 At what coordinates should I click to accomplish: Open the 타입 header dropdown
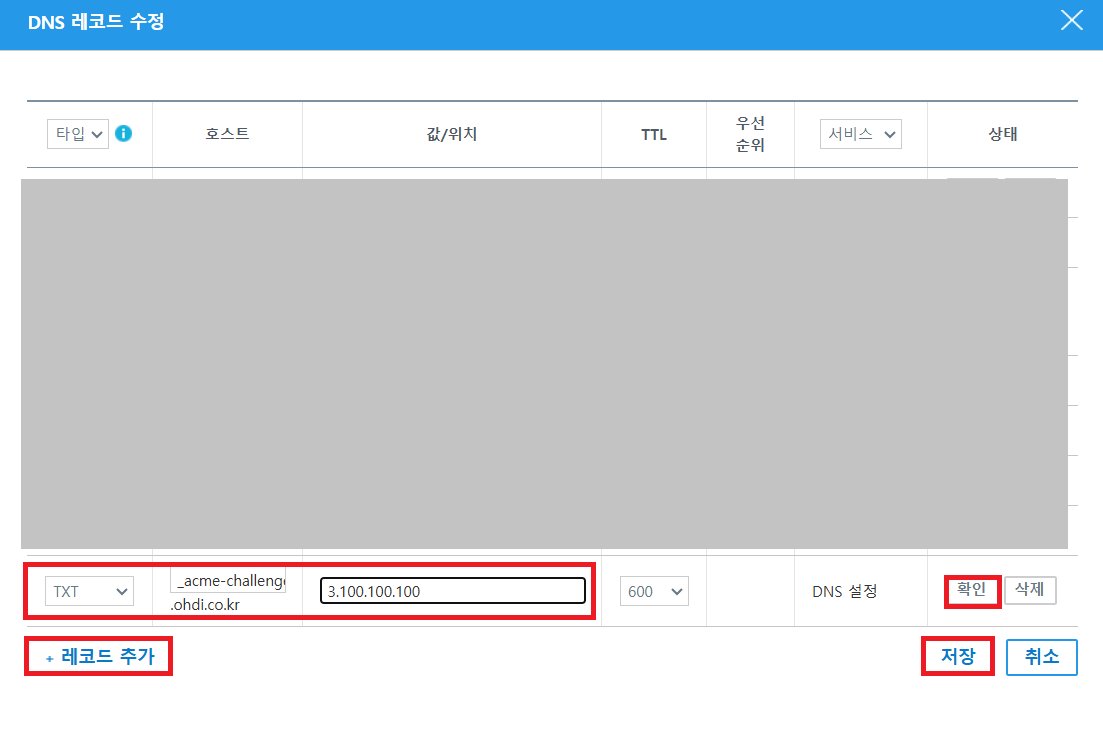(x=78, y=134)
